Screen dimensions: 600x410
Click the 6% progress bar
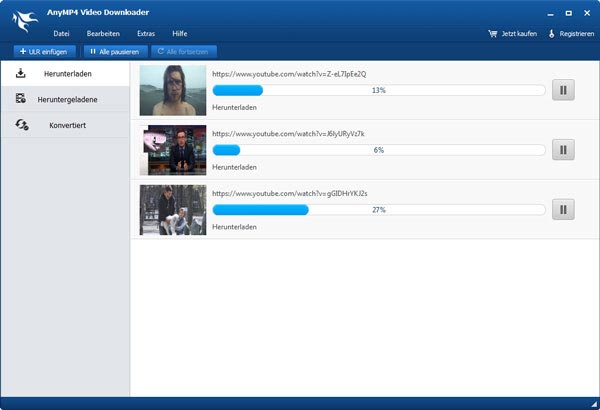[379, 150]
